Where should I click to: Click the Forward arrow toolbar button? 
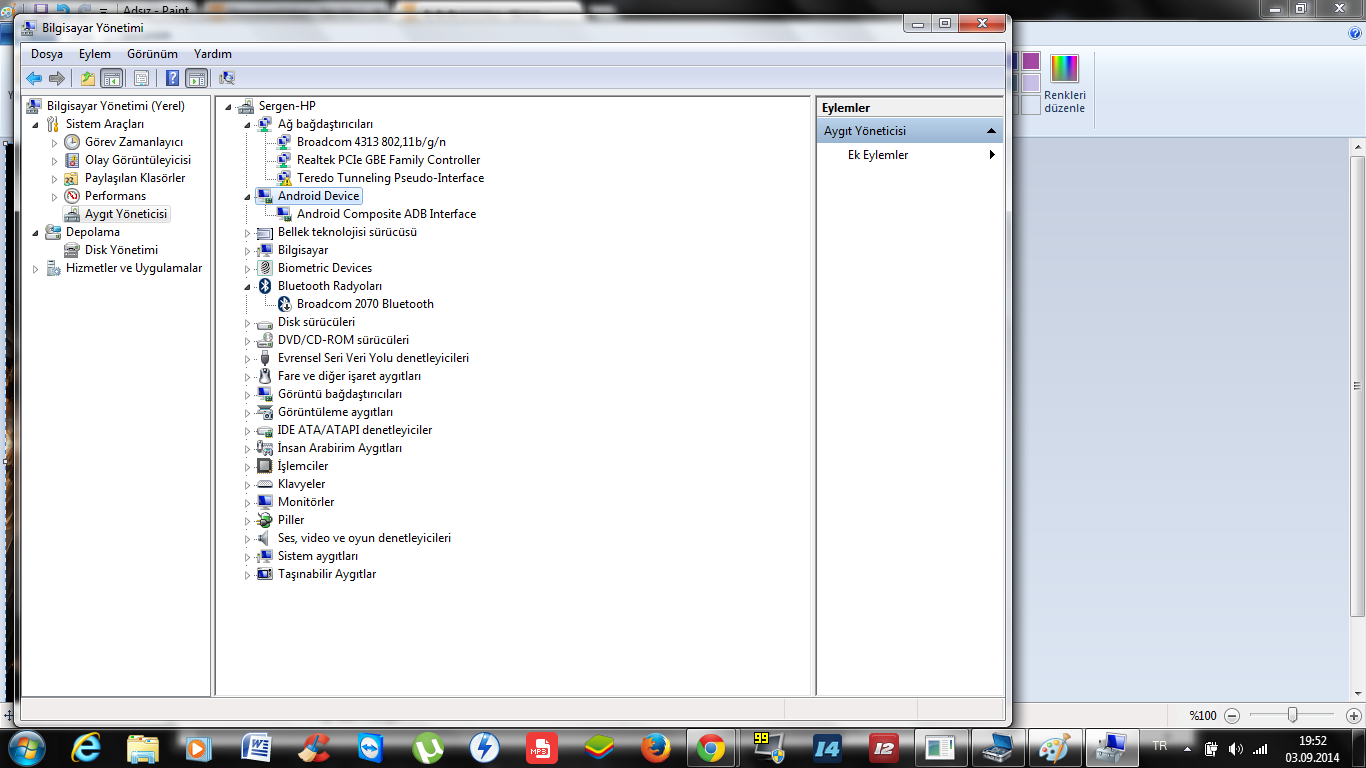click(x=57, y=78)
